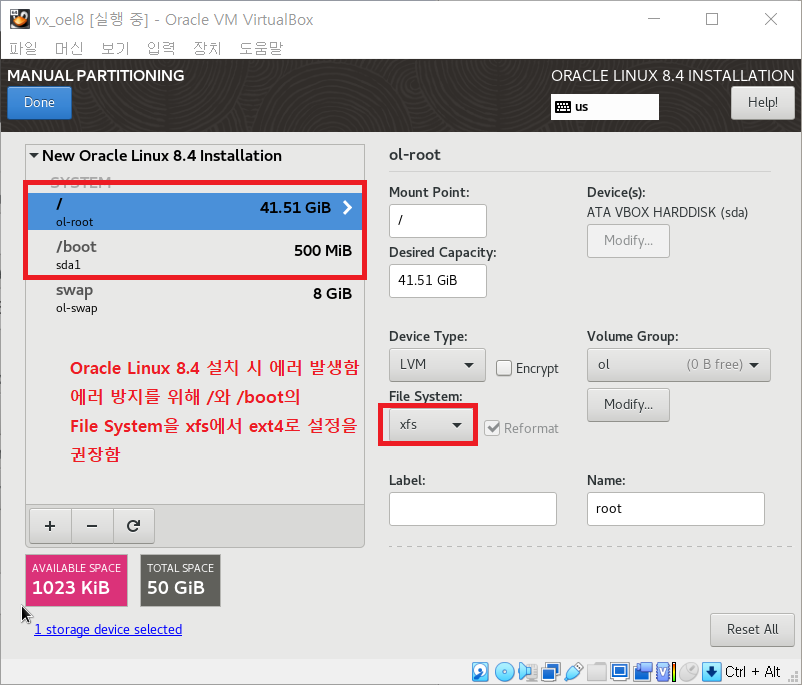The image size is (802, 685).
Task: Click the TOTAL SPACE 50 GiB box
Action: pos(181,581)
